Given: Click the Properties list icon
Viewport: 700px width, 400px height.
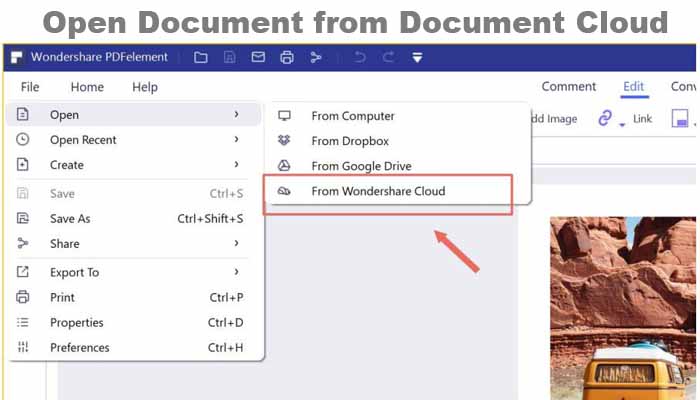Looking at the screenshot, I should click(x=22, y=322).
